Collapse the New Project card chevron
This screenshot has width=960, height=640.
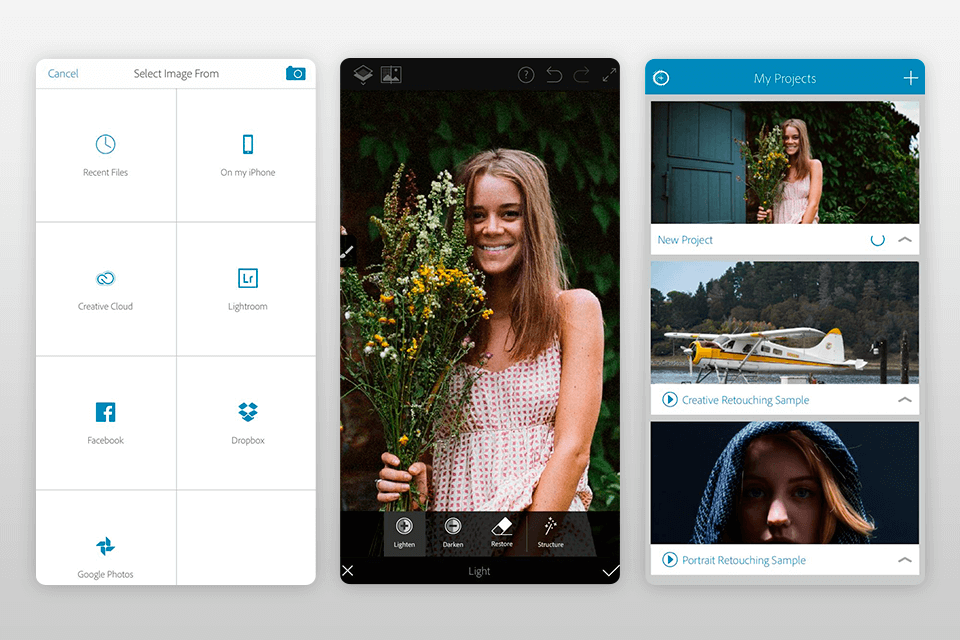tap(904, 240)
